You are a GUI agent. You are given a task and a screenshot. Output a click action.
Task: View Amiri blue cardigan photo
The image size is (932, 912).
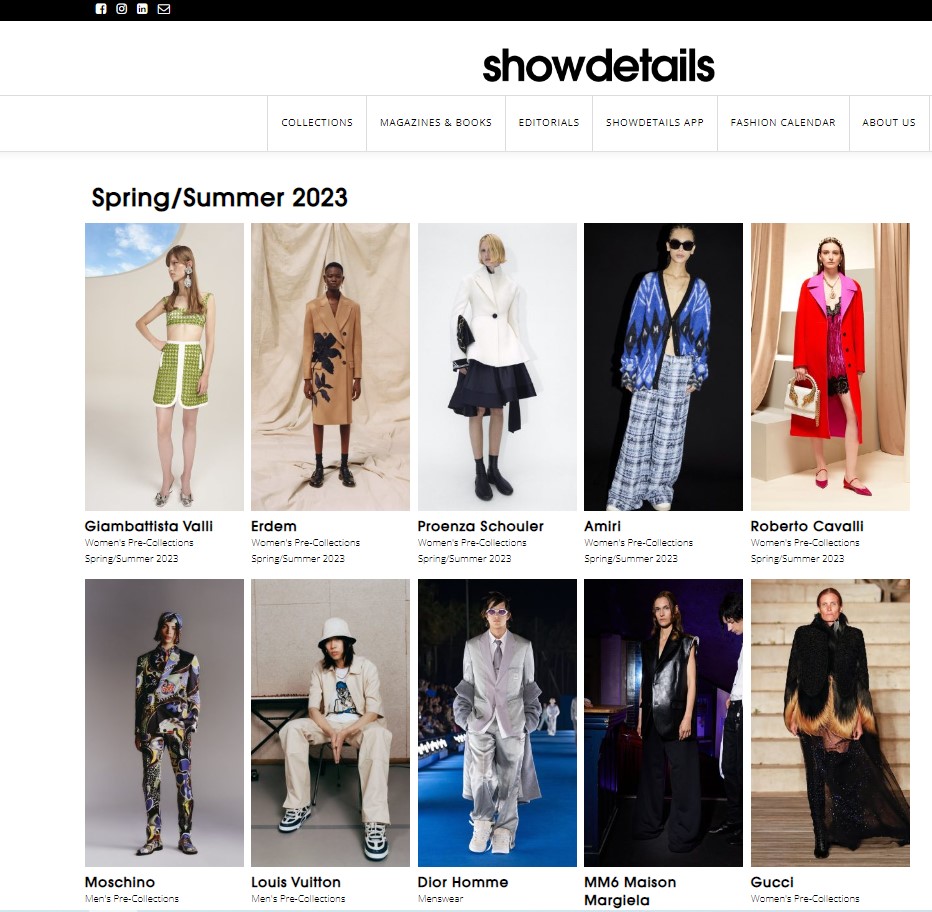tap(663, 367)
